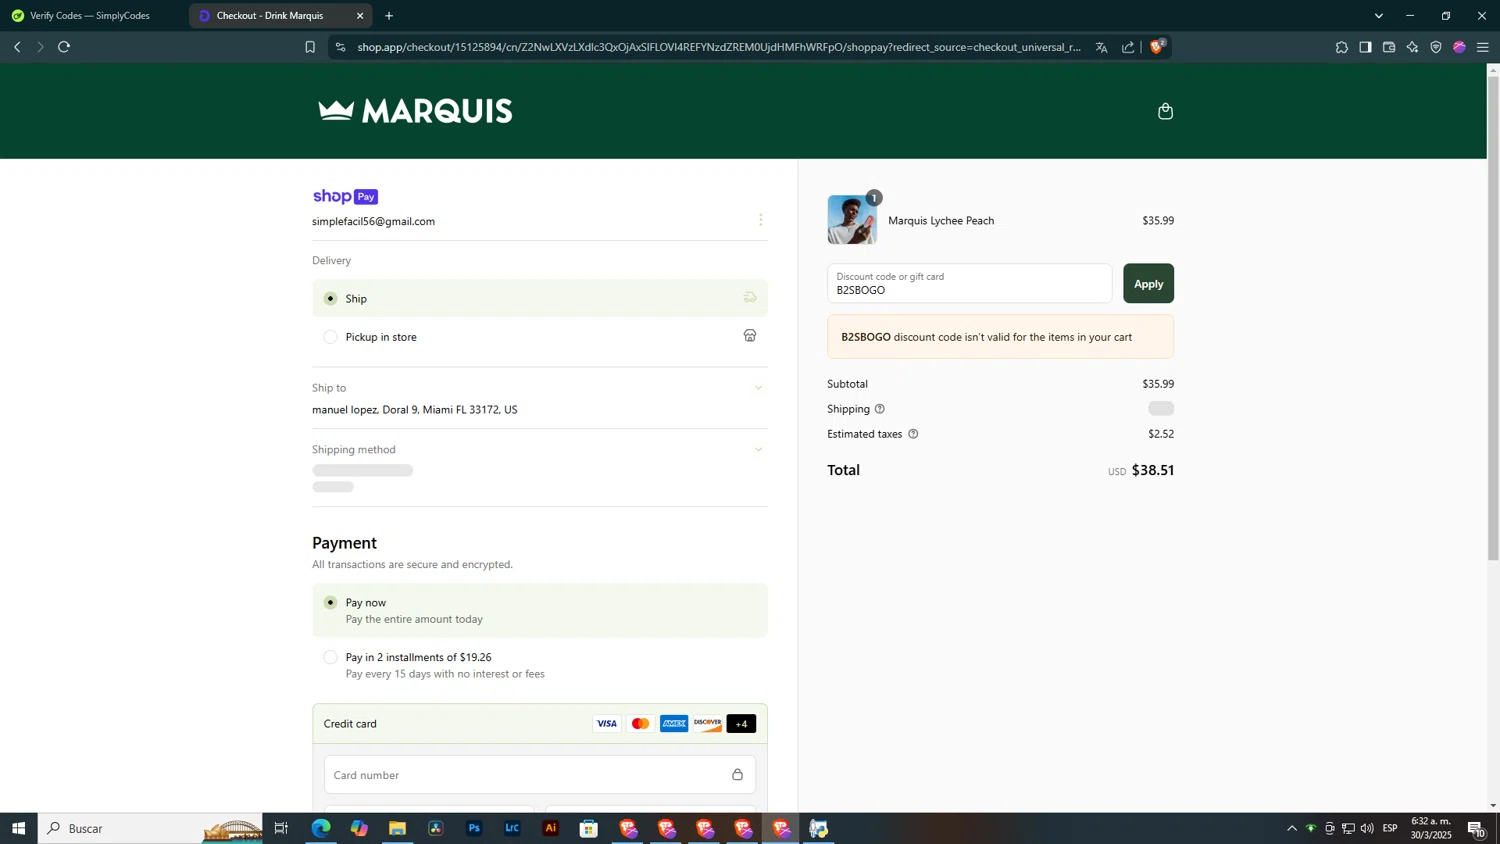Click the share page icon in address bar
This screenshot has width=1500, height=844.
tap(1128, 47)
